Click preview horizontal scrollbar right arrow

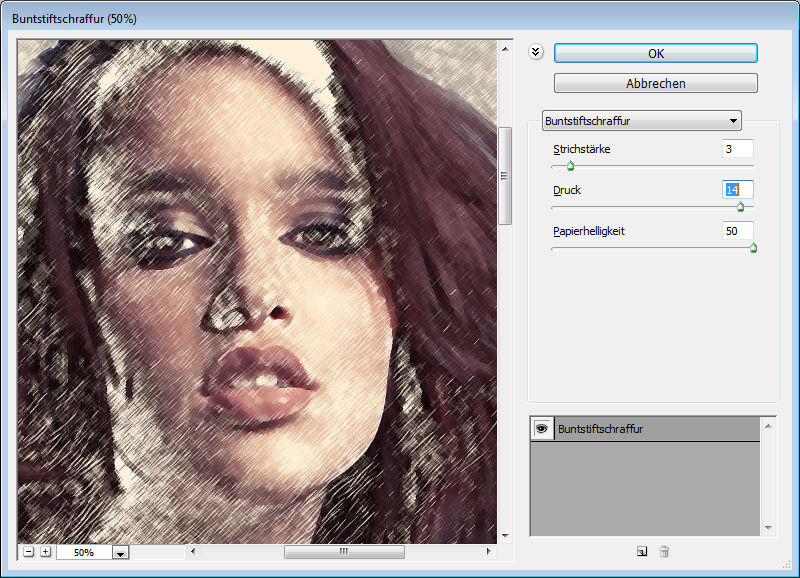click(488, 551)
